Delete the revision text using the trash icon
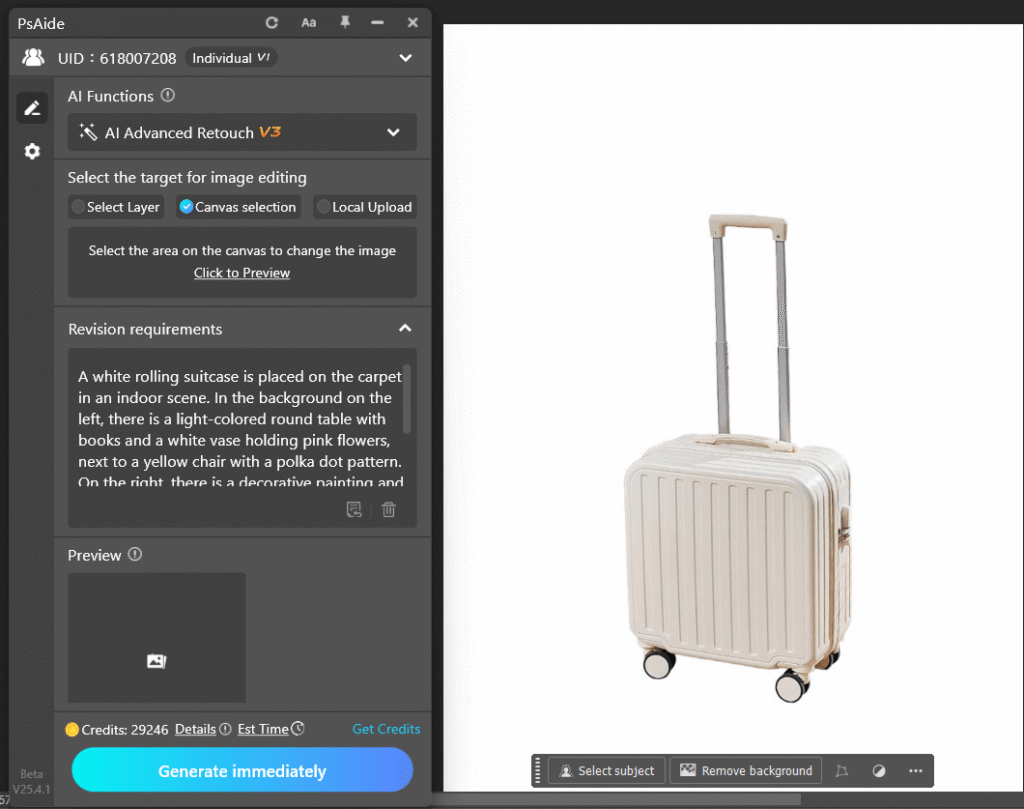Screen dimensions: 1024x809 point(389,510)
